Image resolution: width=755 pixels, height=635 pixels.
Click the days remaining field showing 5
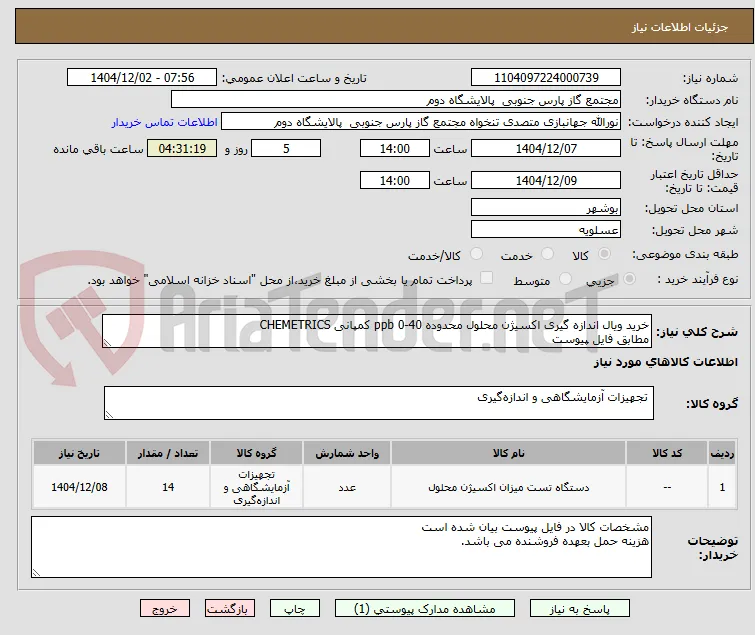coord(286,148)
